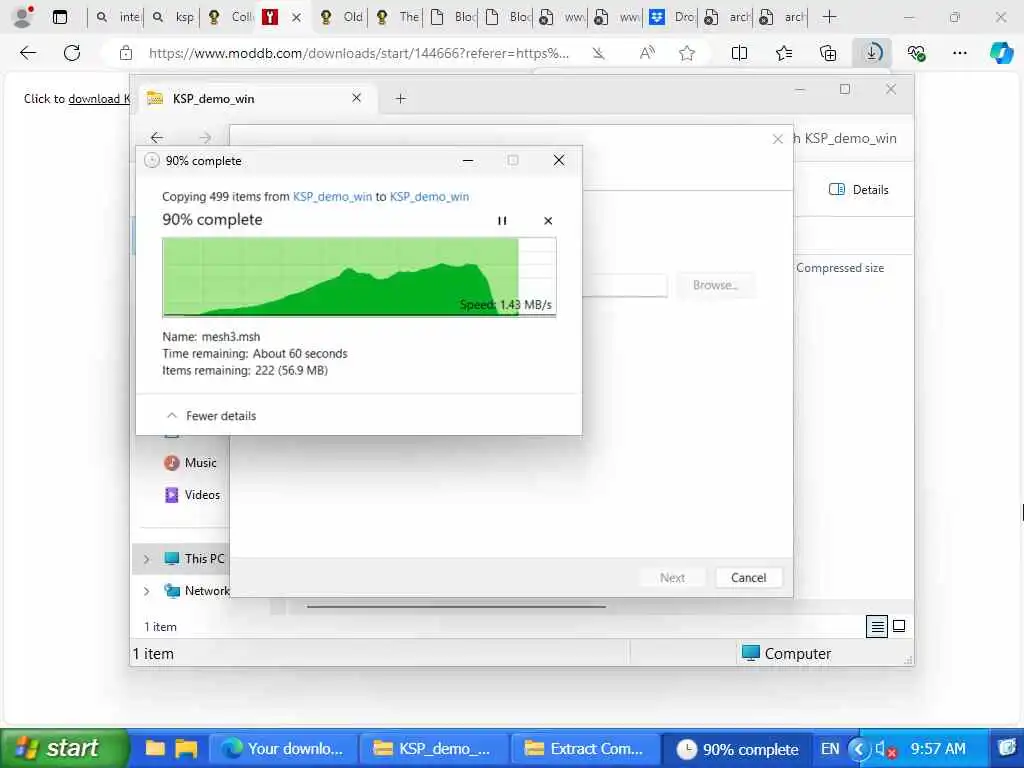
Task: Switch Explorer to details list view
Action: click(x=877, y=626)
